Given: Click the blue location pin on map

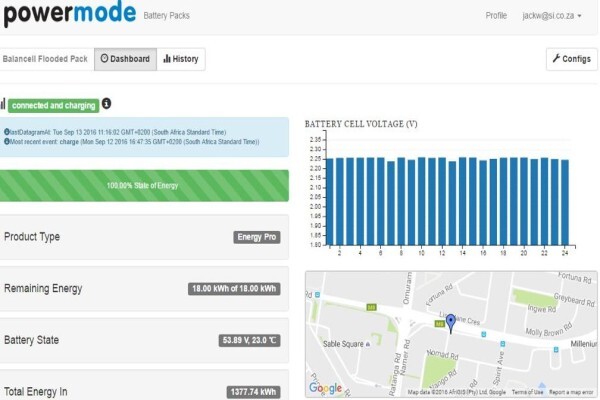Looking at the screenshot, I should click(451, 323).
